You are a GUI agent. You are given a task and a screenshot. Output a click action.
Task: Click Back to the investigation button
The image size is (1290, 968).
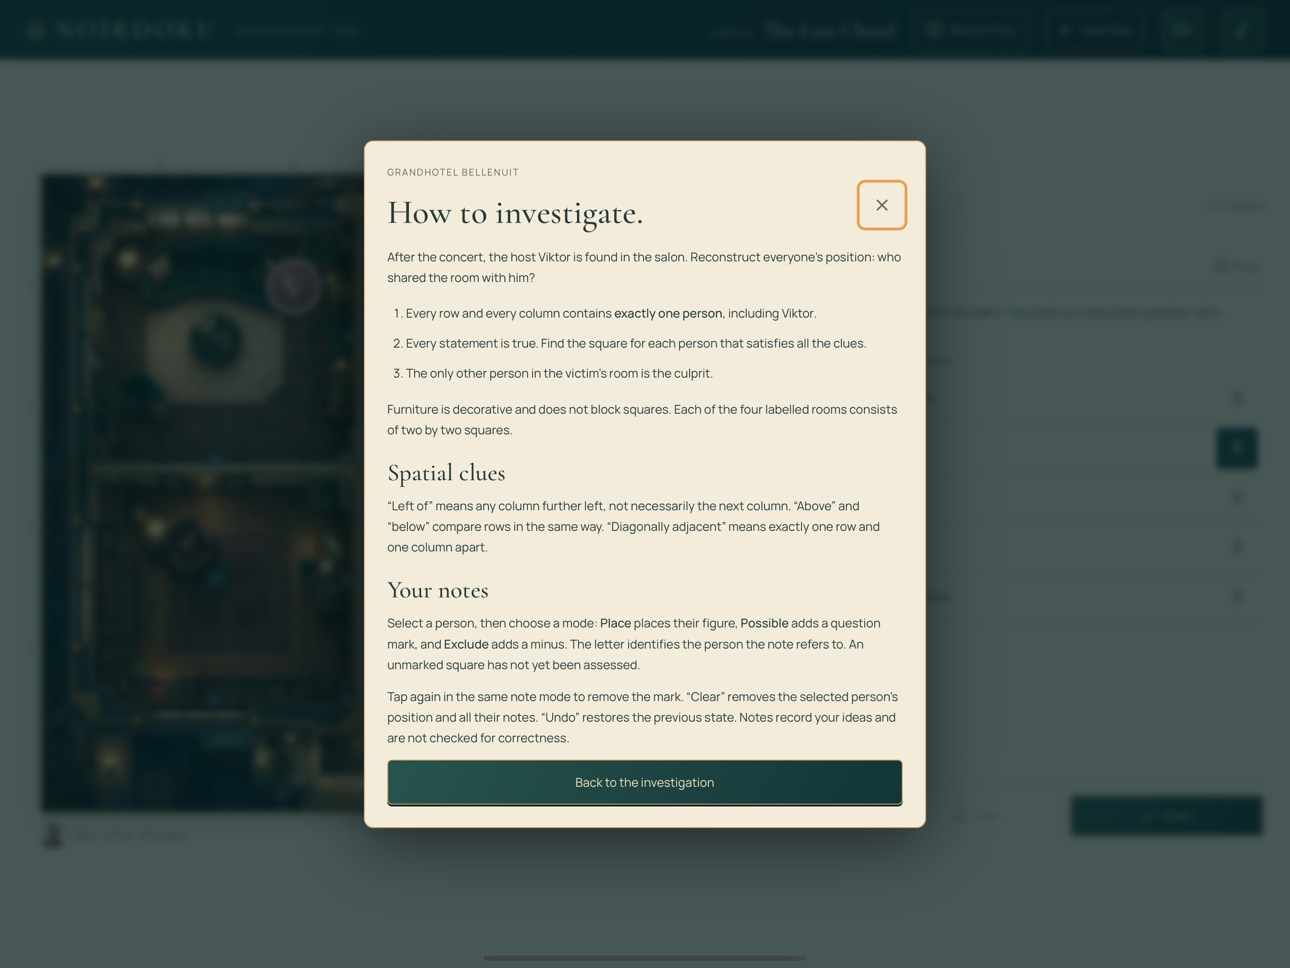pyautogui.click(x=644, y=782)
